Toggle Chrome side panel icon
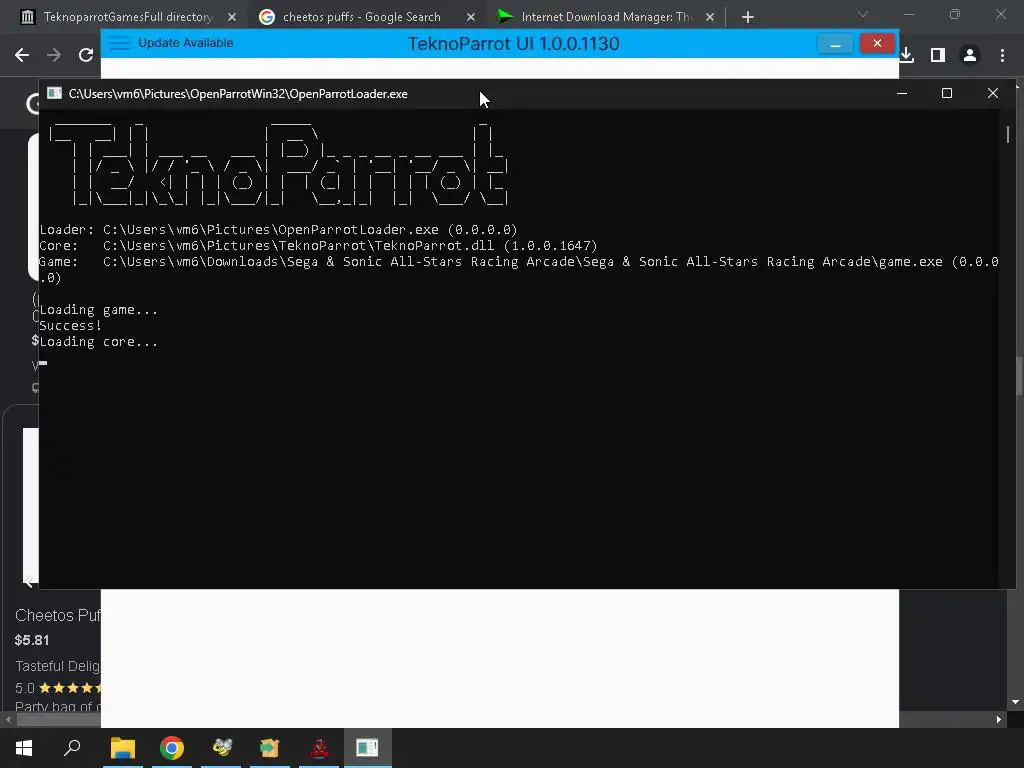 [938, 56]
